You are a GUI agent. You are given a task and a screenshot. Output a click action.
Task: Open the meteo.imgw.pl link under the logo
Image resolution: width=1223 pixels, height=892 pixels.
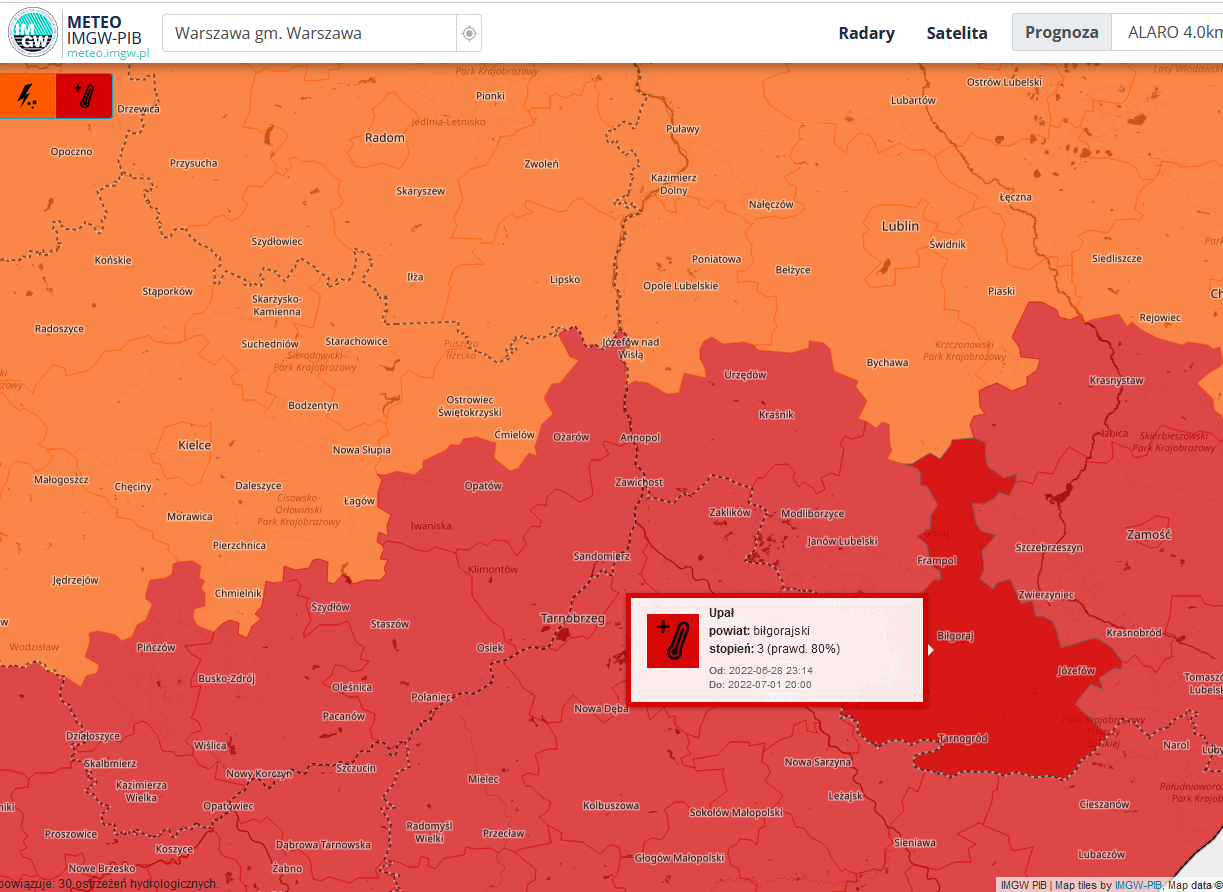[x=107, y=53]
